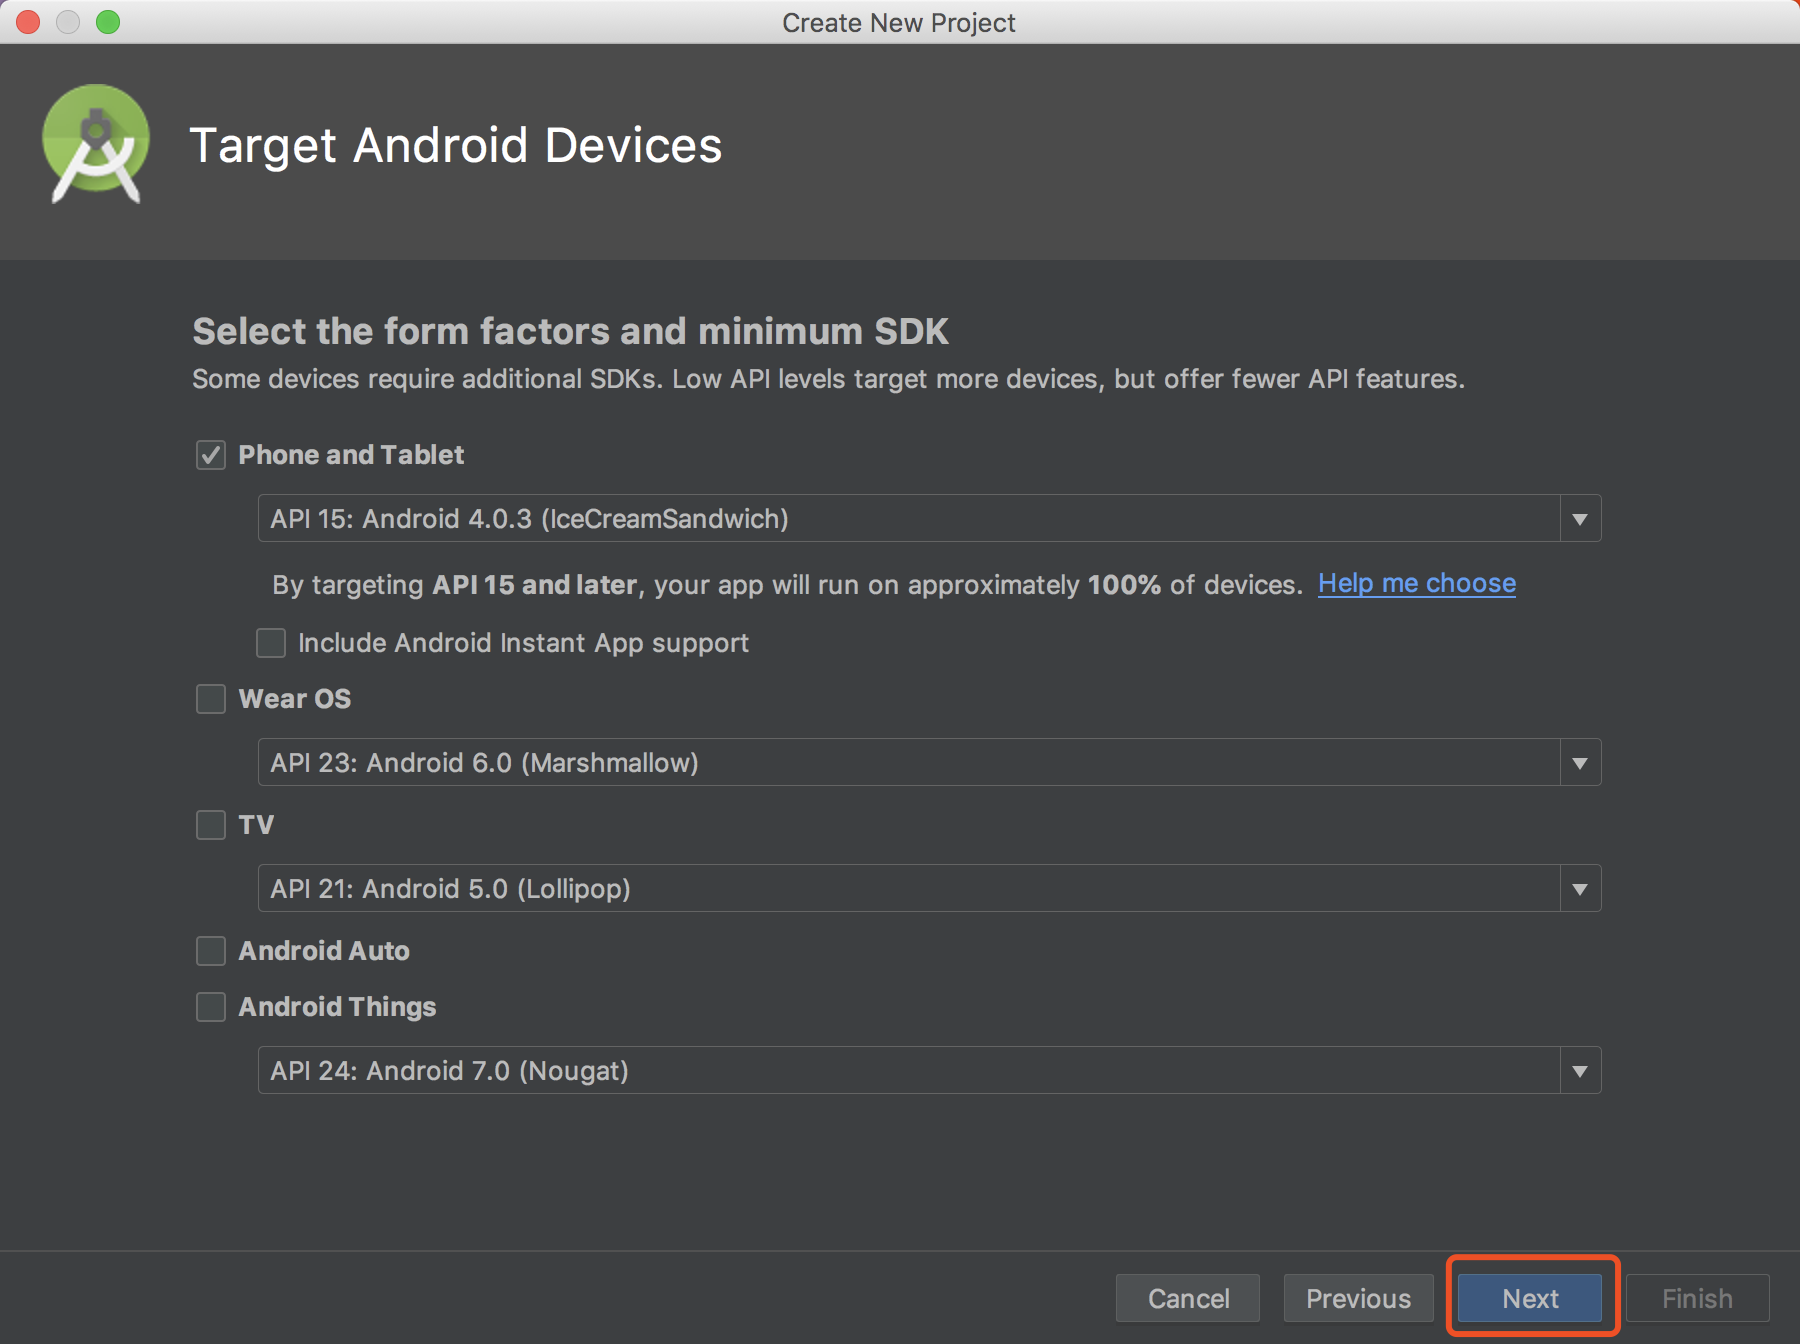This screenshot has height=1344, width=1800.
Task: Click the Cancel button
Action: tap(1188, 1298)
